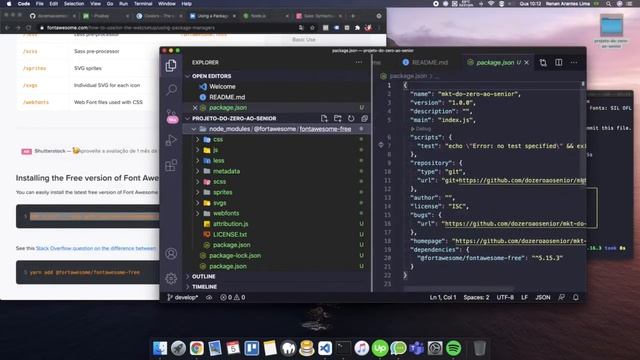Screen dimensions: 640x360
Task: Change the UTF-8 encoding in status bar
Action: 505,297
